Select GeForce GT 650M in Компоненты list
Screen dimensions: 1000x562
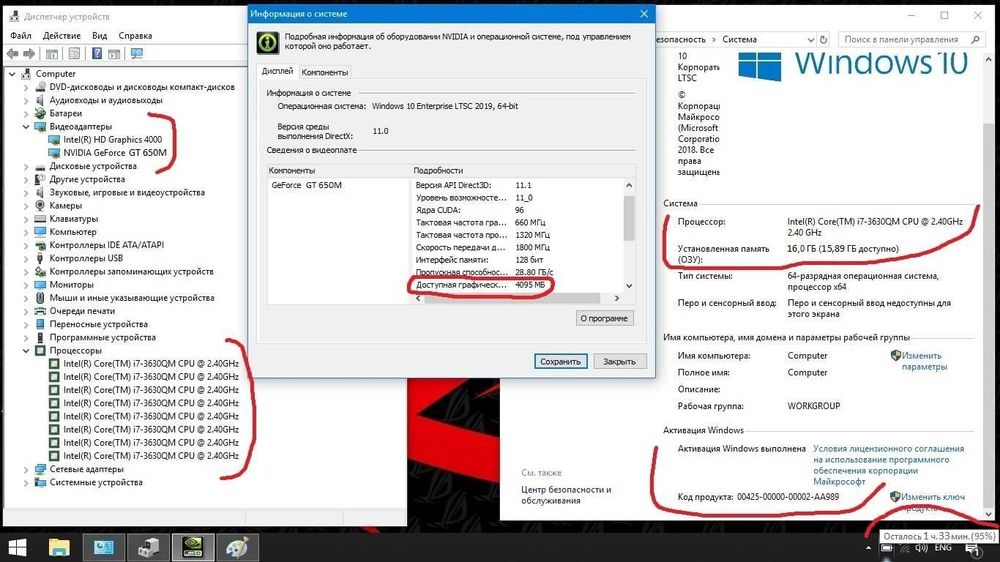(x=307, y=185)
